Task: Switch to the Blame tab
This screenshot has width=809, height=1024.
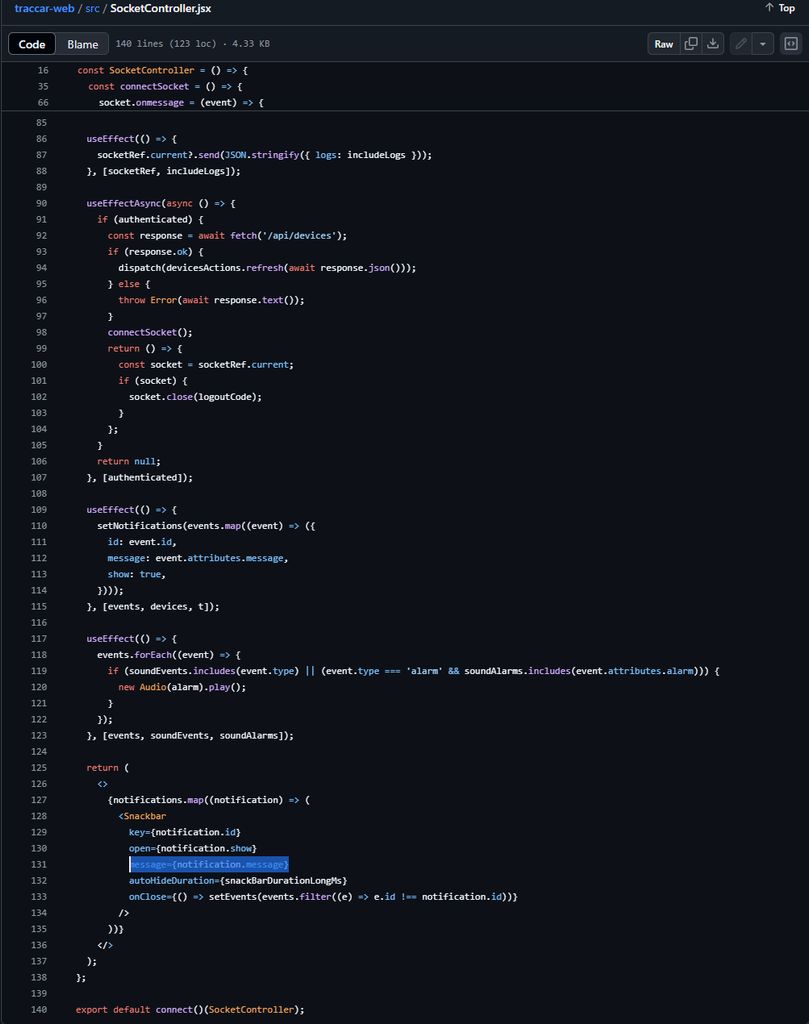Action: pos(83,44)
